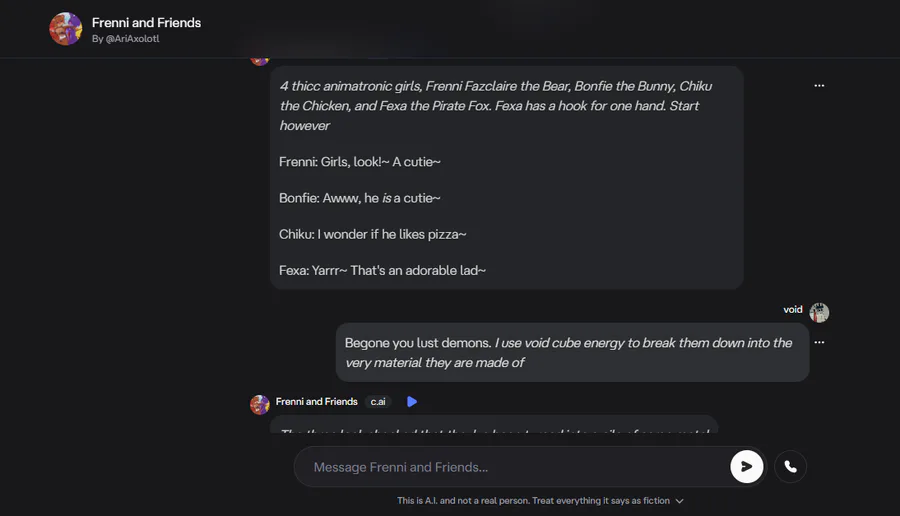Click the Frenni and Friends header title
Viewport: 900px width, 516px height.
(146, 22)
